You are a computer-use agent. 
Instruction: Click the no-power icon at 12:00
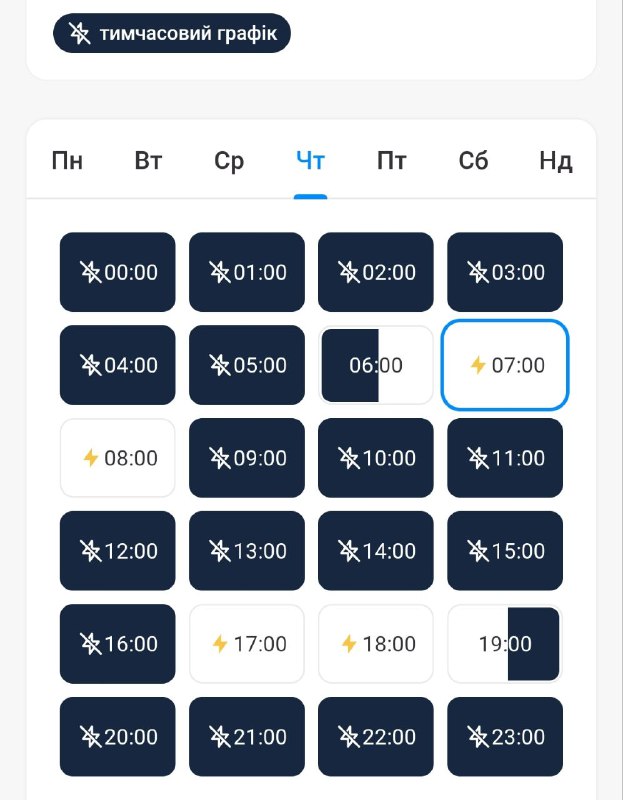pos(91,551)
